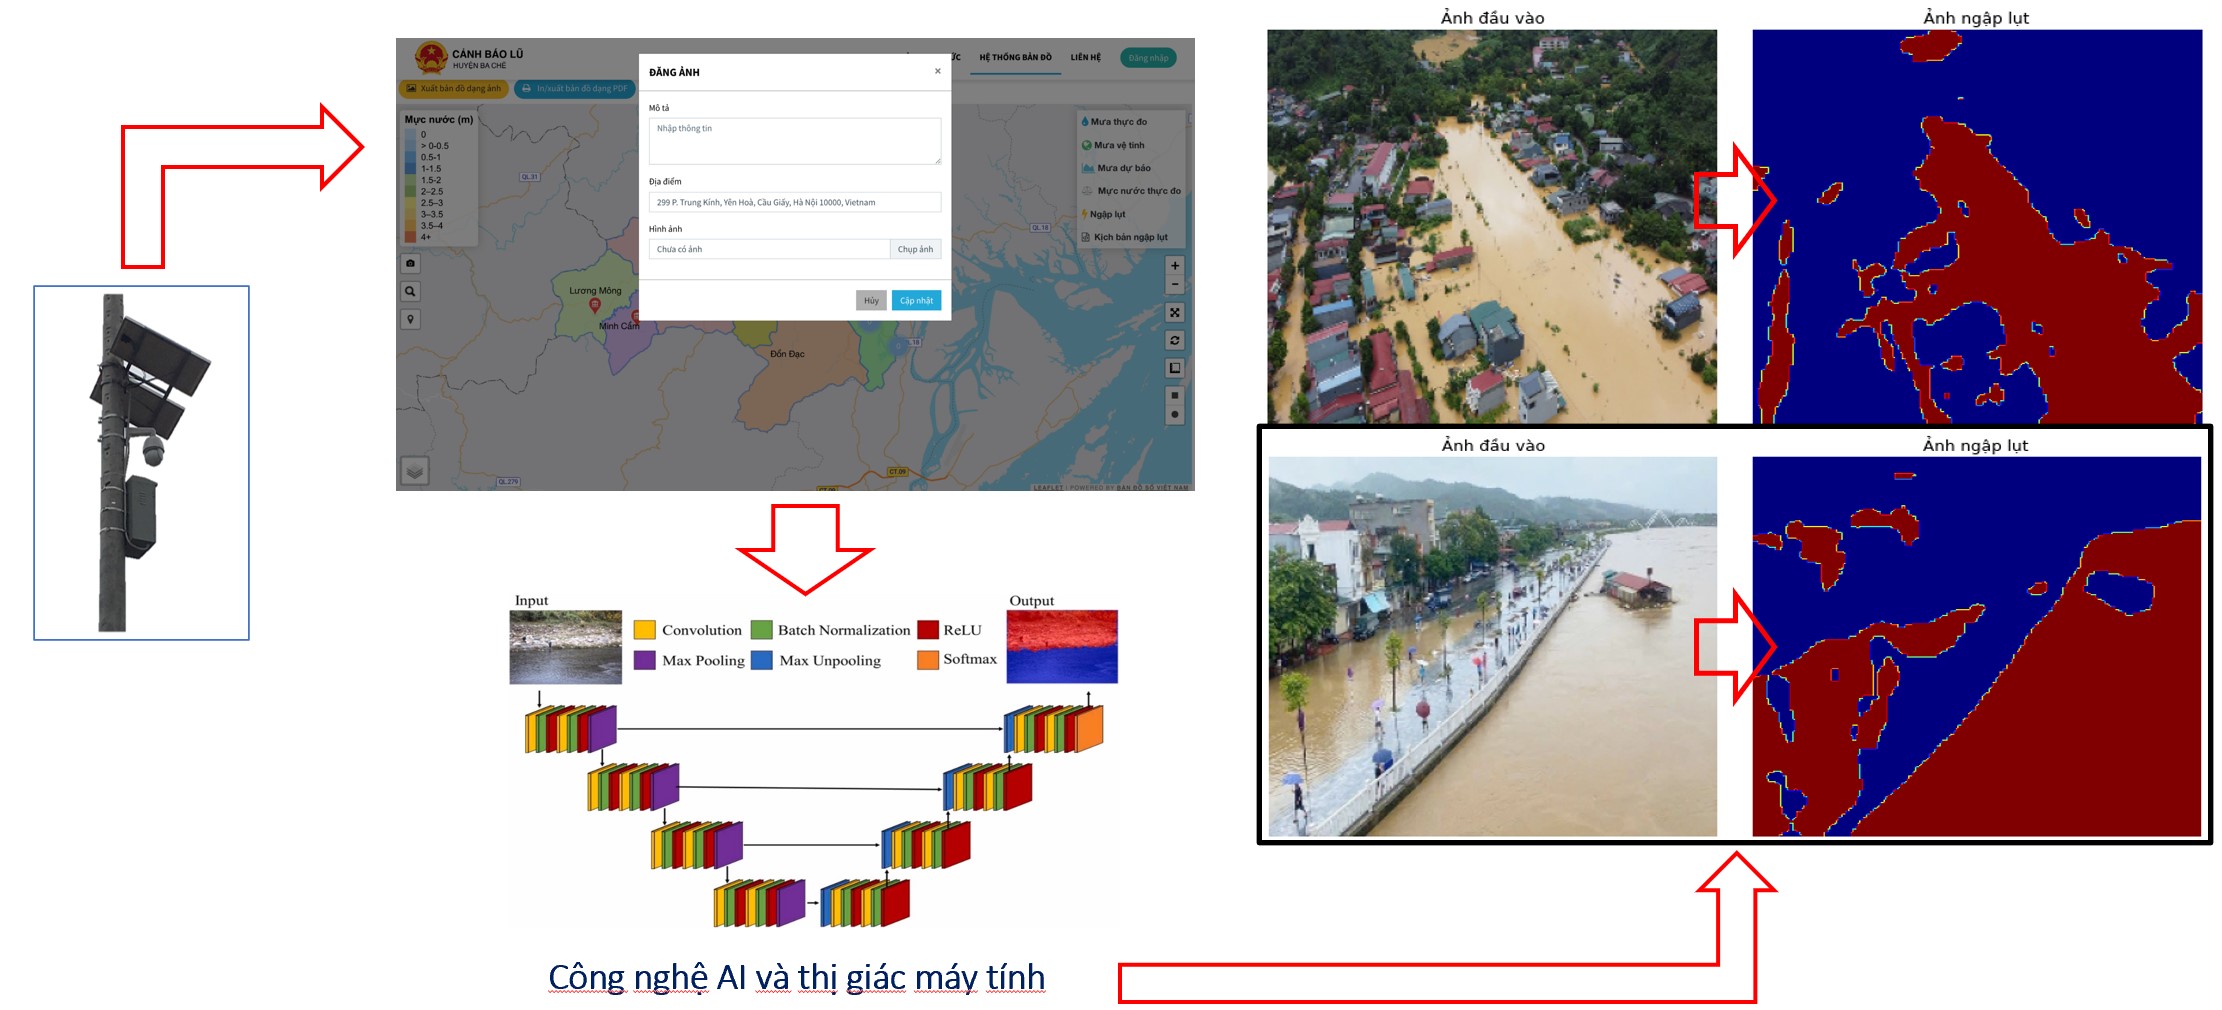This screenshot has height=1010, width=2222.
Task: Click the camera pole photo
Action: (x=141, y=463)
